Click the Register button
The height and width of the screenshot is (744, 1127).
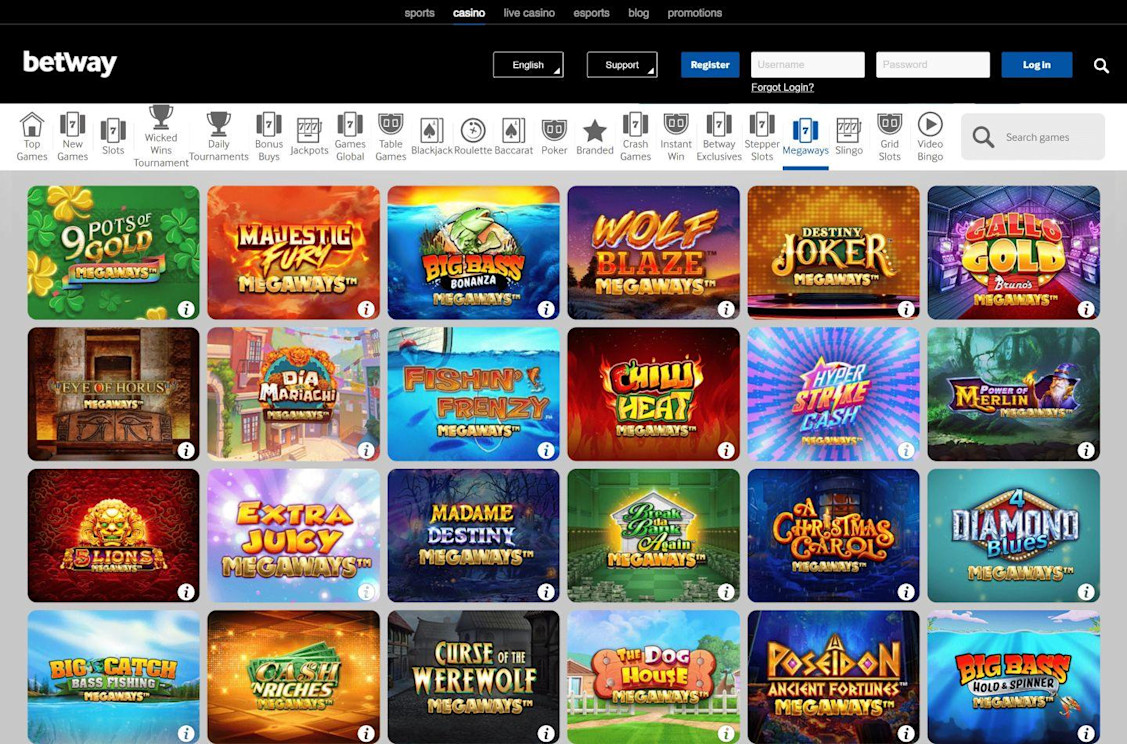pos(710,65)
